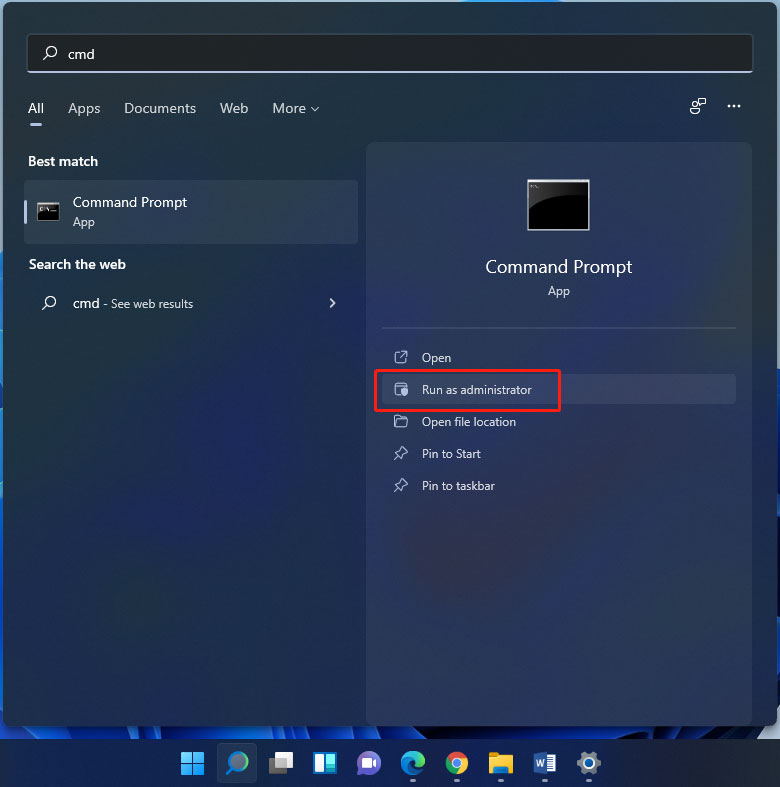Open the Chat app on taskbar

click(x=369, y=764)
